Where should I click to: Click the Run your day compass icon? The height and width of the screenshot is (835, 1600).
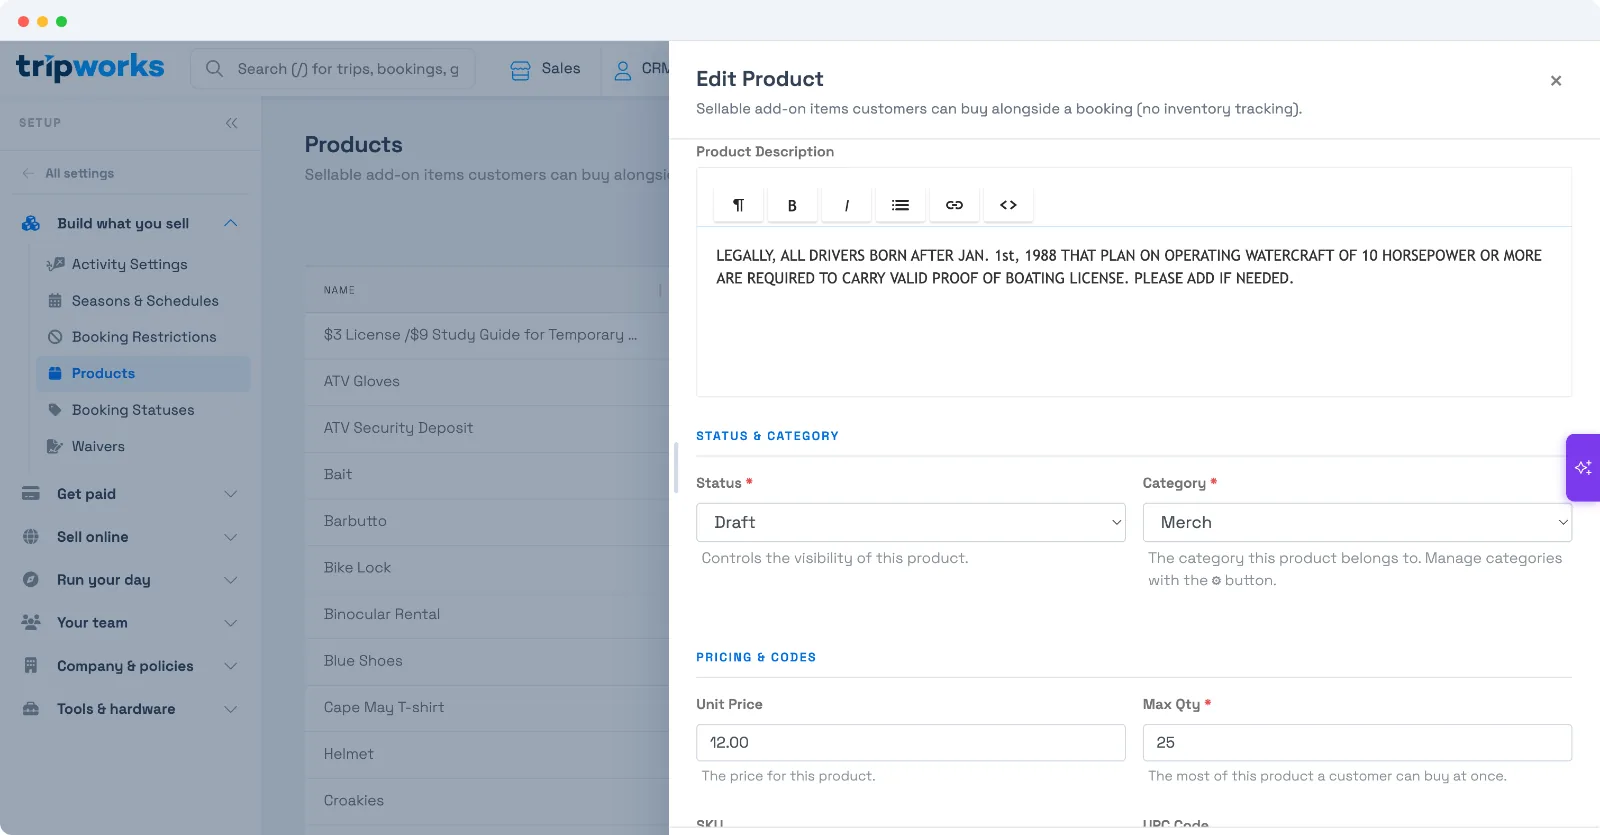(x=31, y=580)
